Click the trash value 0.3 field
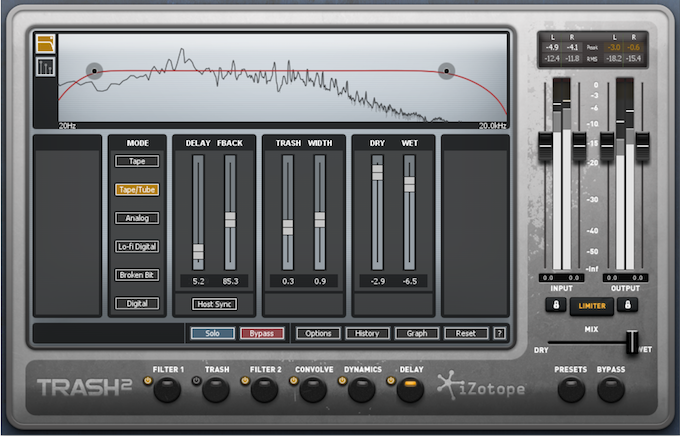The width and height of the screenshot is (680, 436). [x=288, y=281]
